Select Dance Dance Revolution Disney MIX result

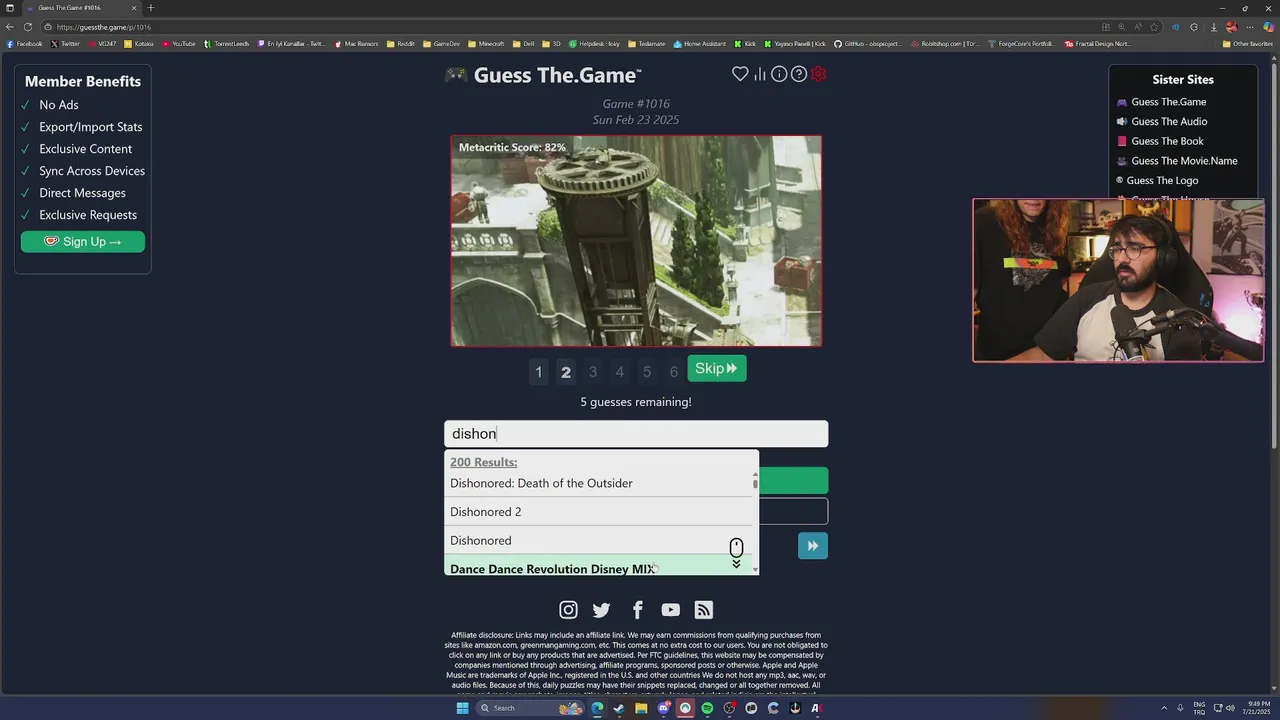[x=600, y=567]
